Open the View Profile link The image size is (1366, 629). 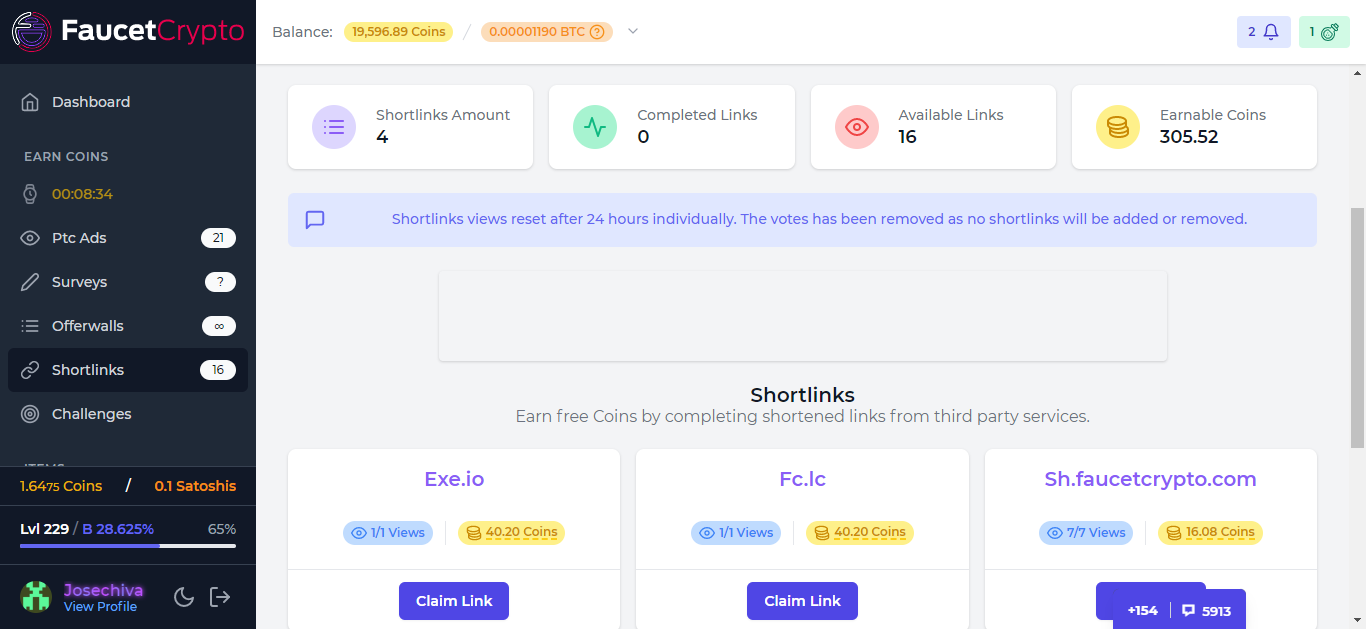100,607
